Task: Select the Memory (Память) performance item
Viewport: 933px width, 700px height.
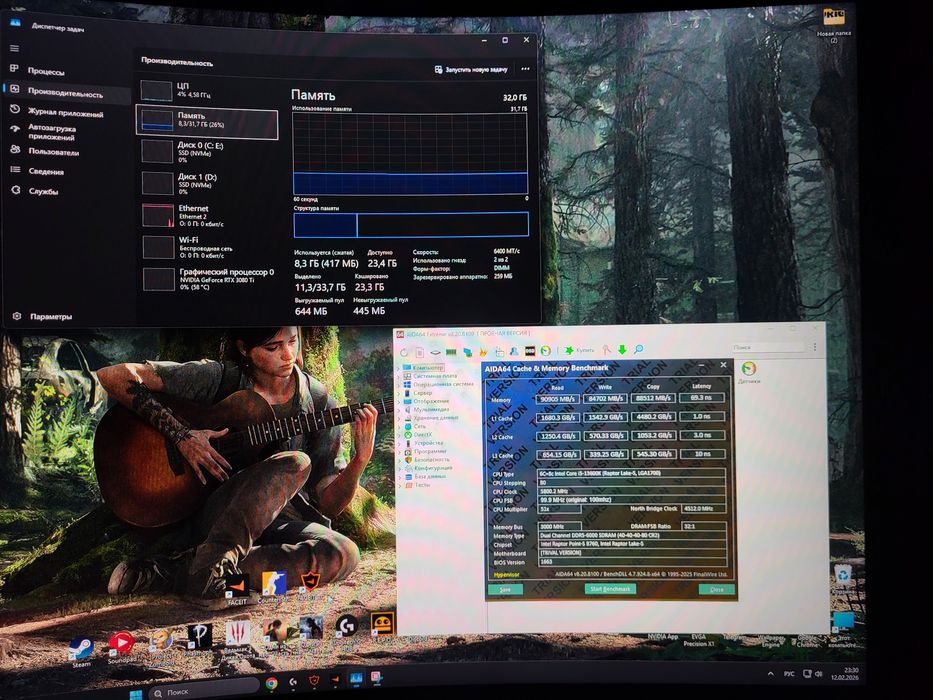Action: click(x=207, y=121)
